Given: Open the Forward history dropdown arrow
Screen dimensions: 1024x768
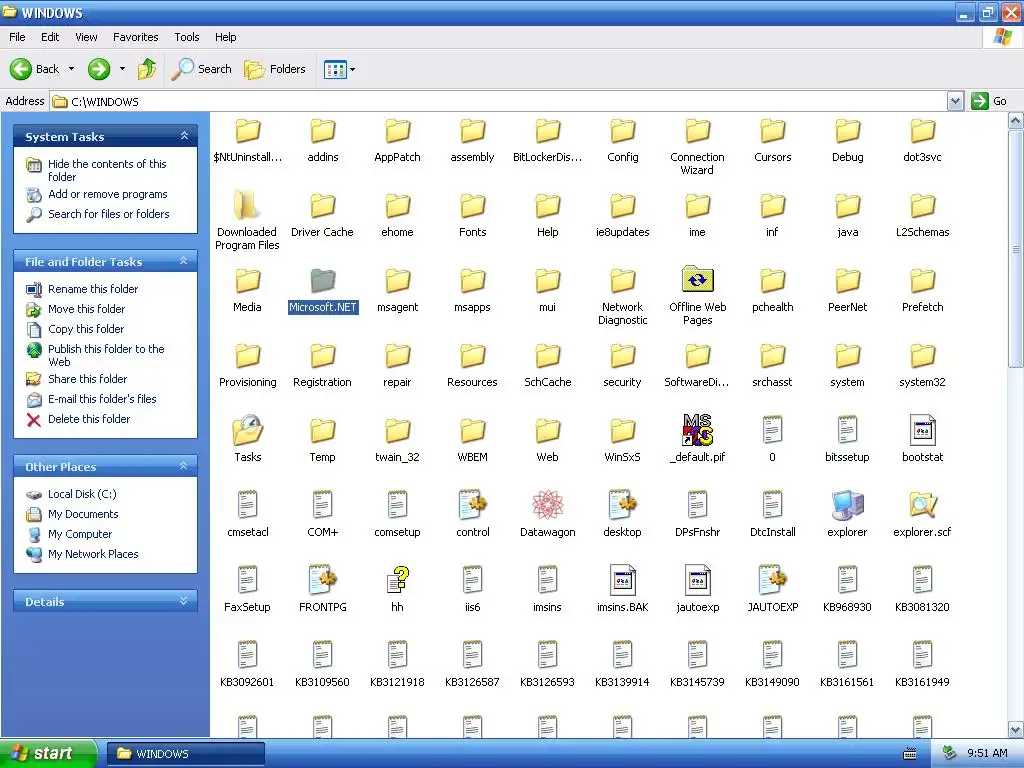Looking at the screenshot, I should pyautogui.click(x=122, y=69).
